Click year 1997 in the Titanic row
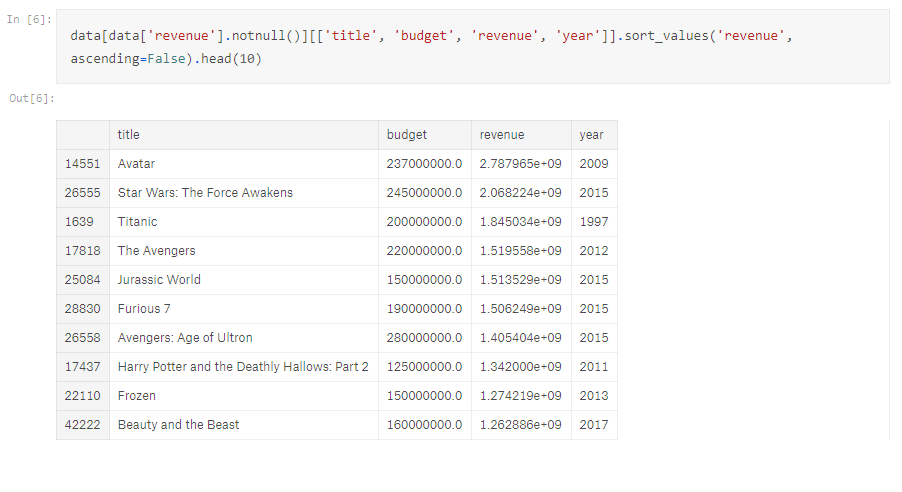Viewport: 902px width, 492px height. (x=595, y=222)
